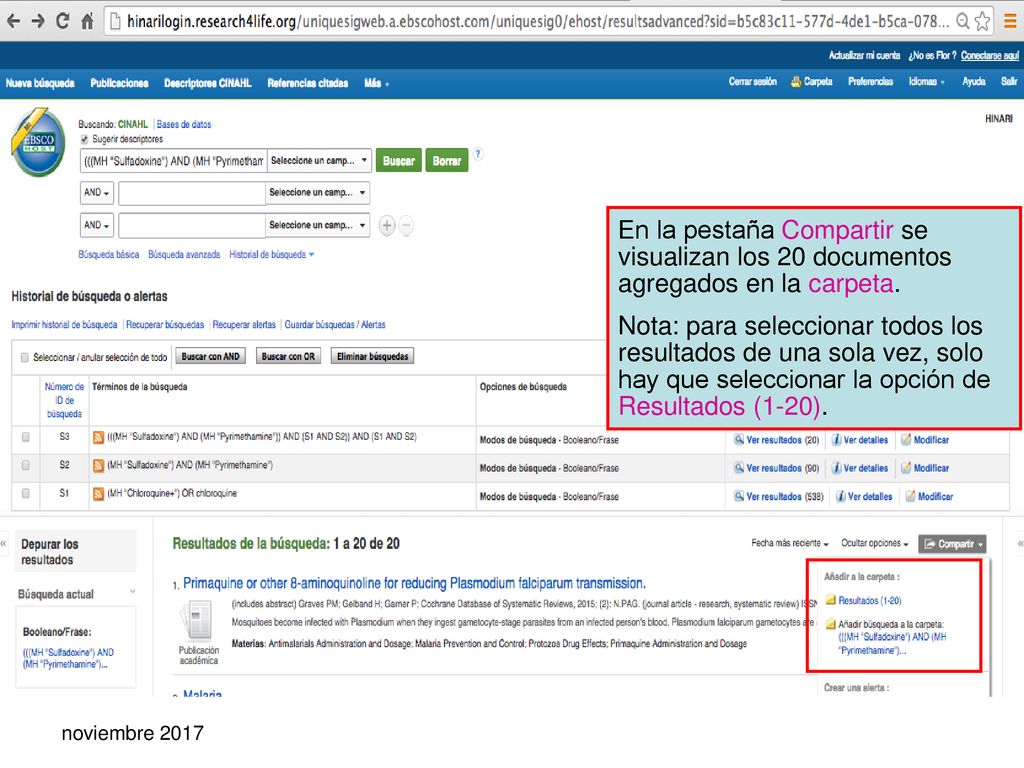Screen dimensions: 1024x768
Task: Click Eliminar búsquedas button
Action: pos(372,357)
